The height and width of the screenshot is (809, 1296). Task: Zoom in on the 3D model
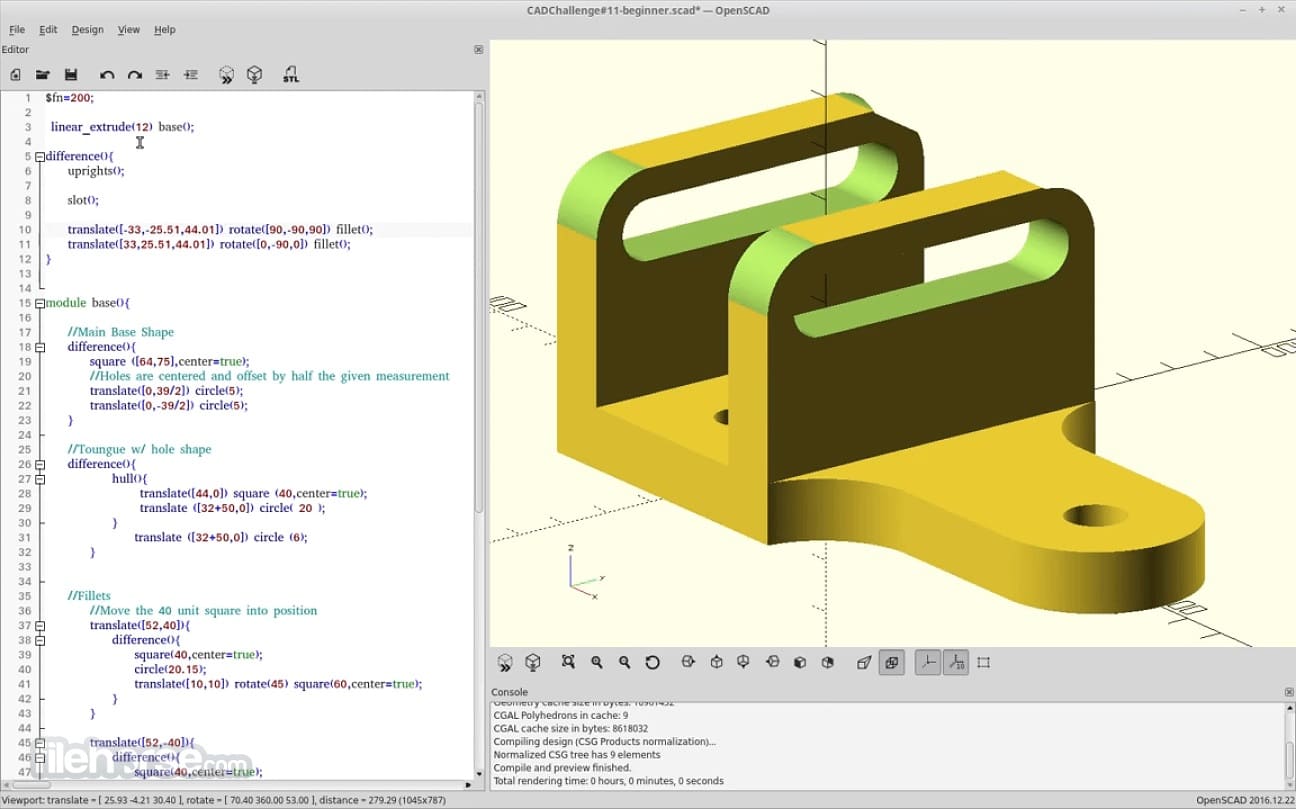pyautogui.click(x=597, y=662)
